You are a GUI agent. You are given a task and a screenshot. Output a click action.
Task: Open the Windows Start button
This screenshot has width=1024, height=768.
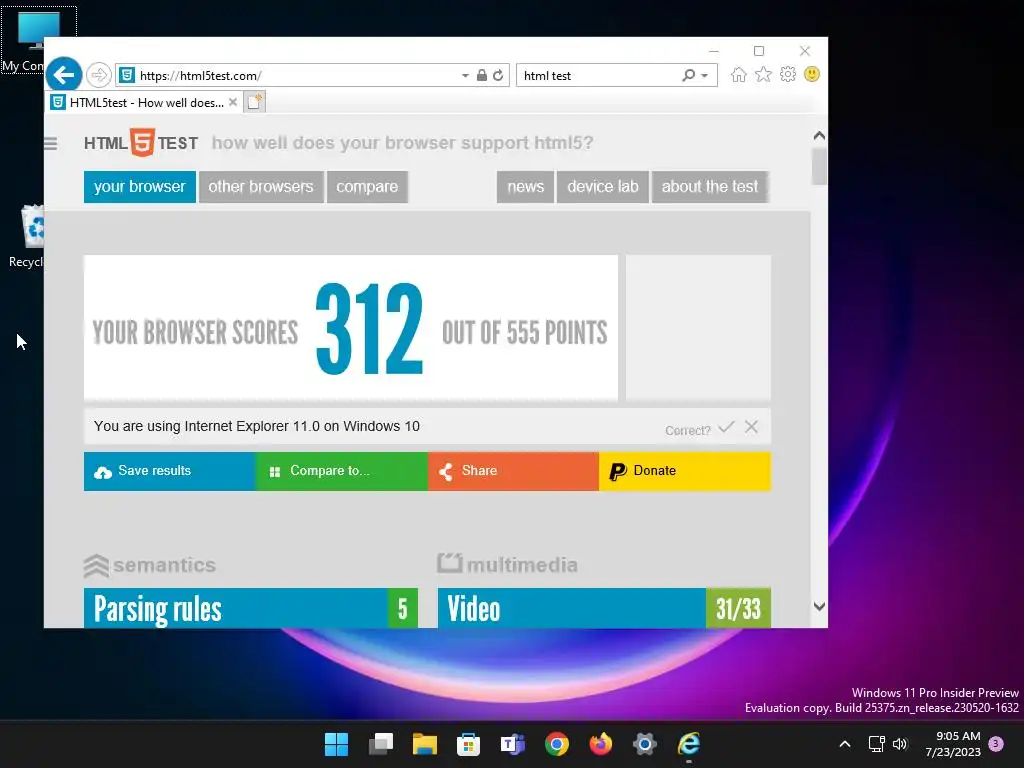pos(336,744)
